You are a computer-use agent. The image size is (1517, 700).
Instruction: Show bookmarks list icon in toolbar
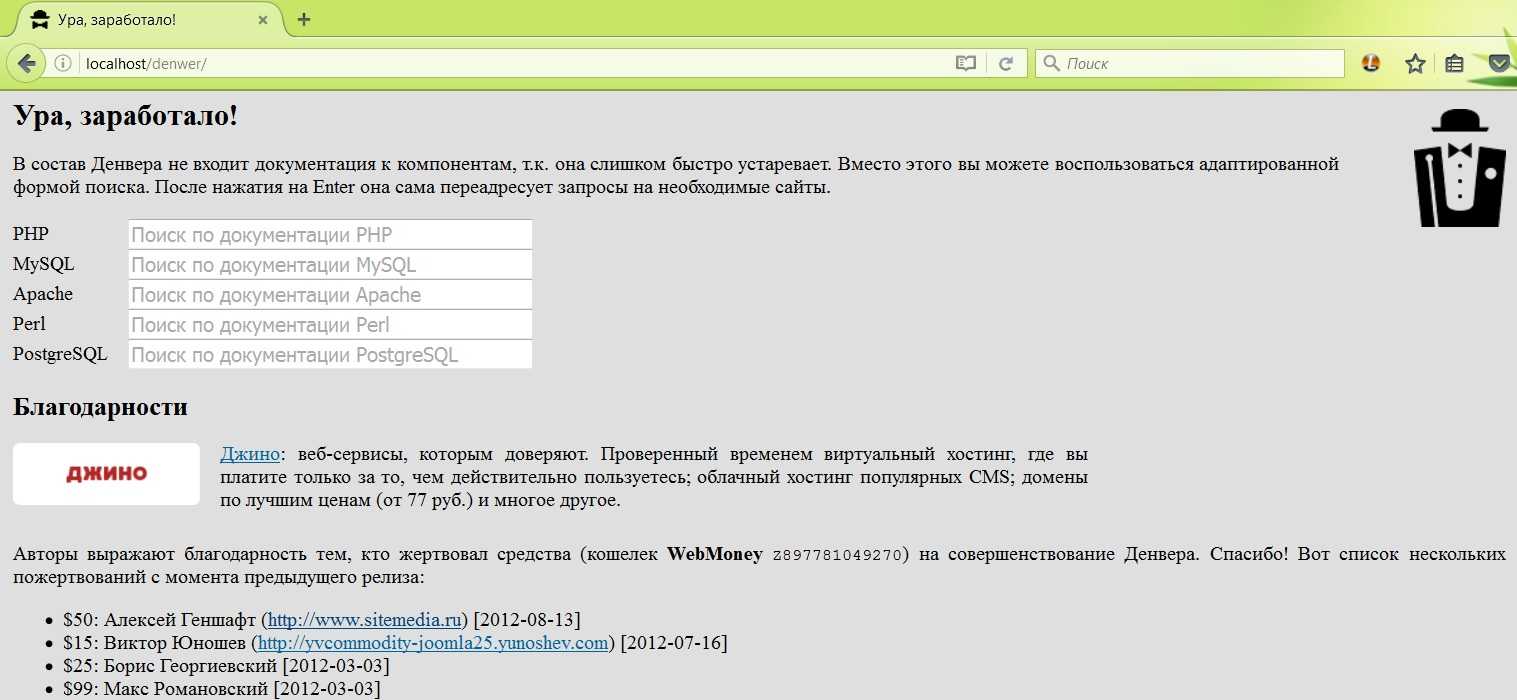click(1454, 64)
